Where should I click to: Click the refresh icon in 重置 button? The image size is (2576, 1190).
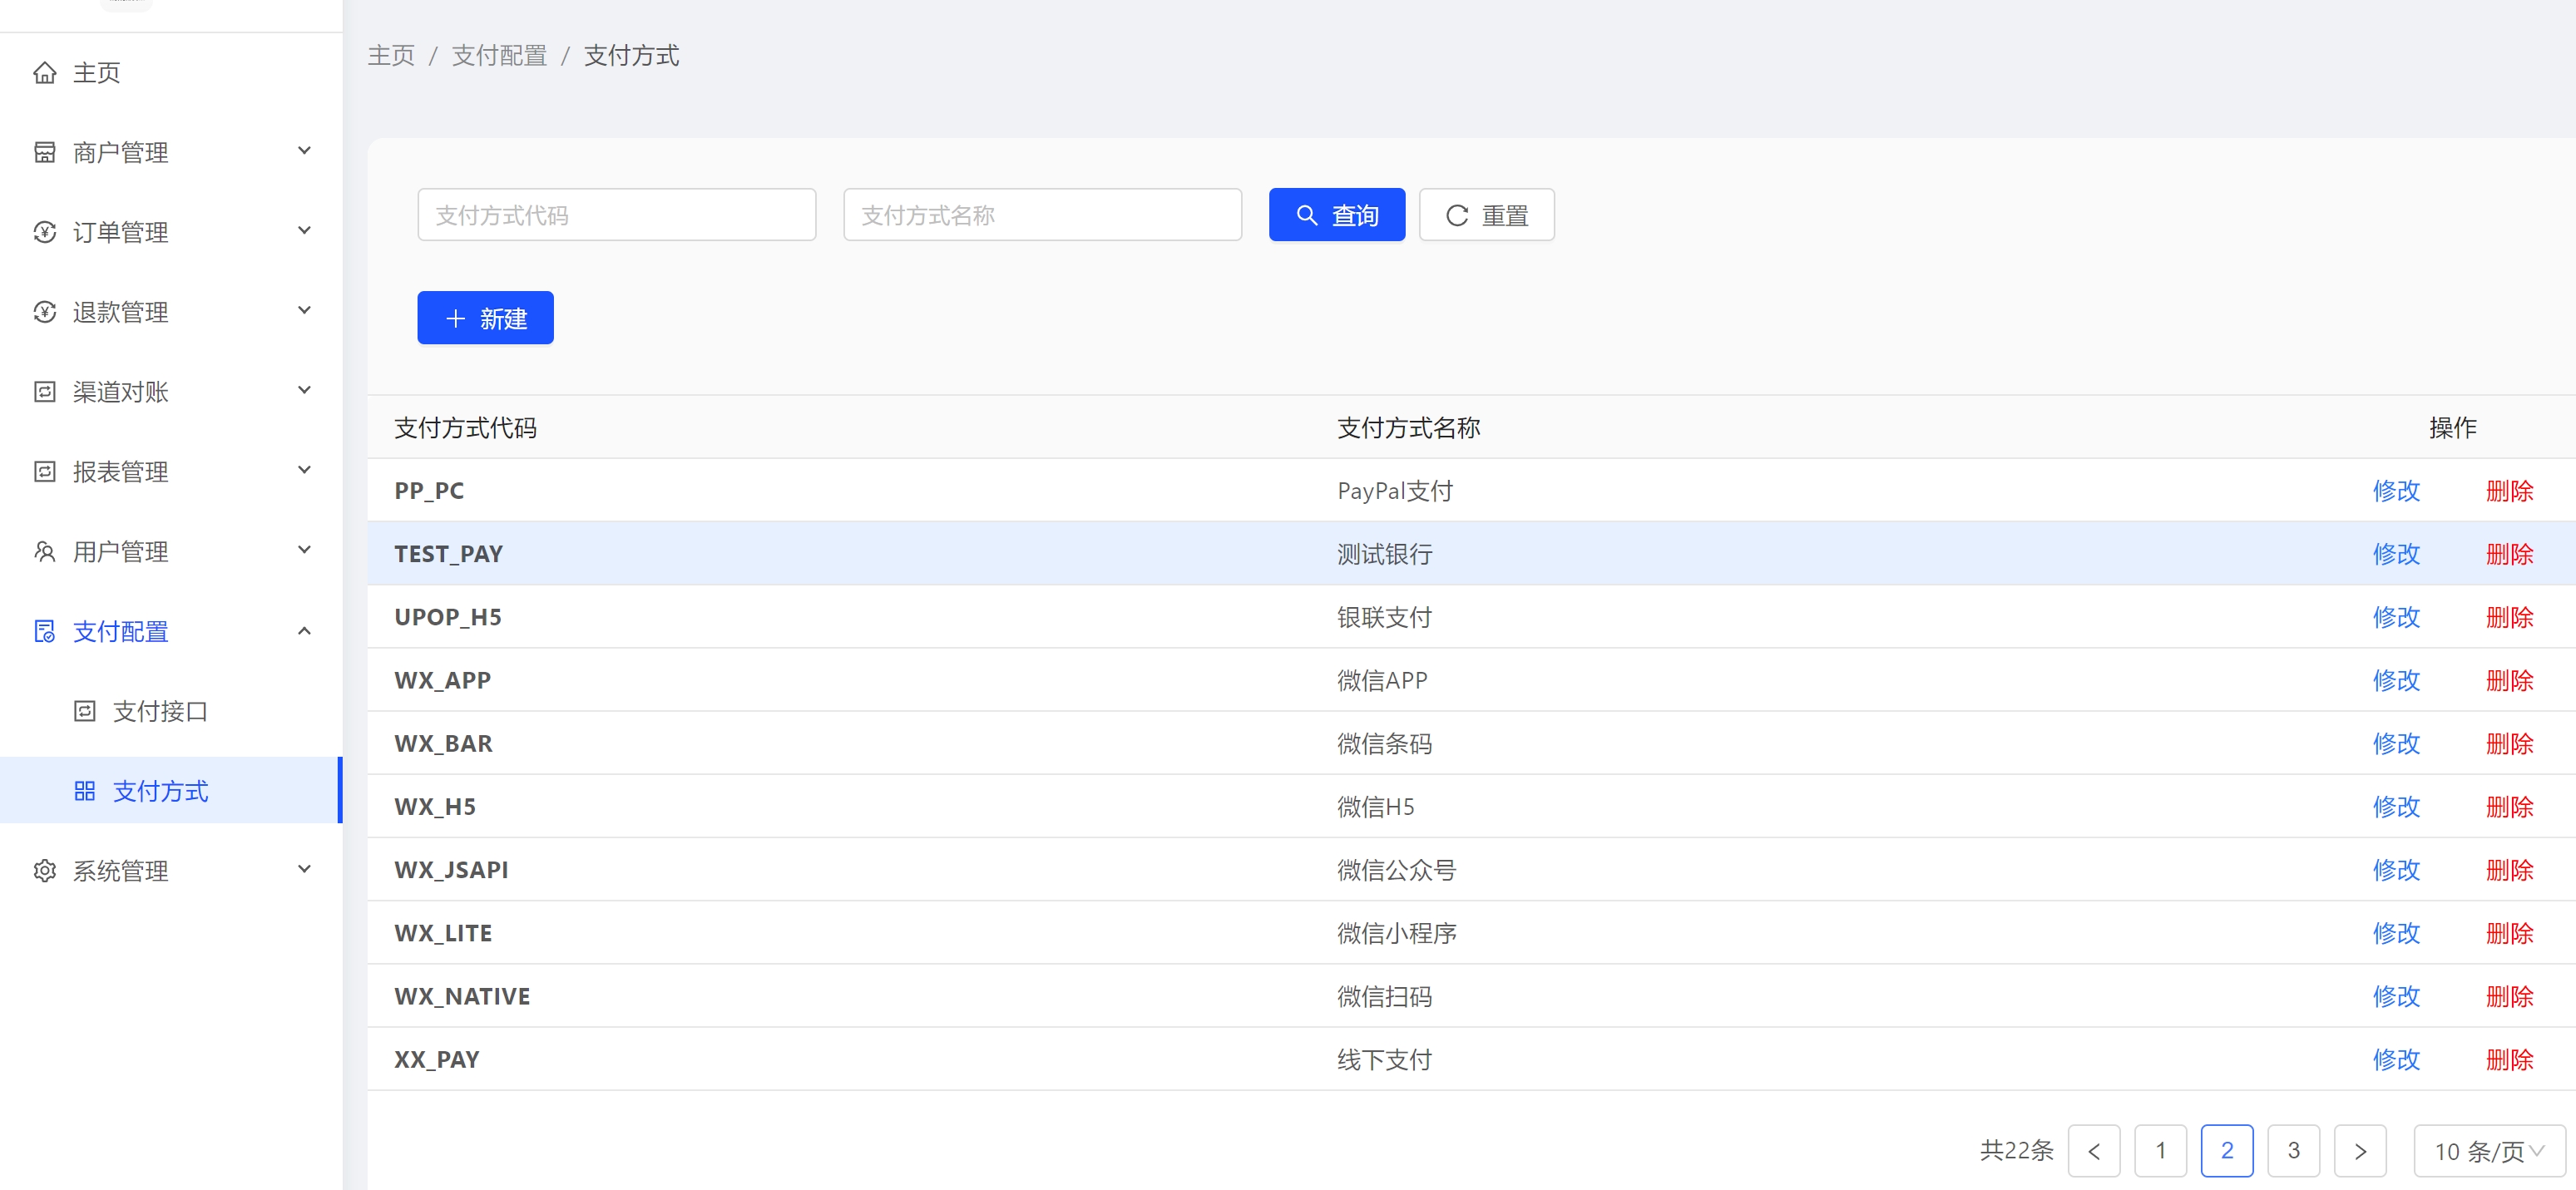pyautogui.click(x=1457, y=215)
